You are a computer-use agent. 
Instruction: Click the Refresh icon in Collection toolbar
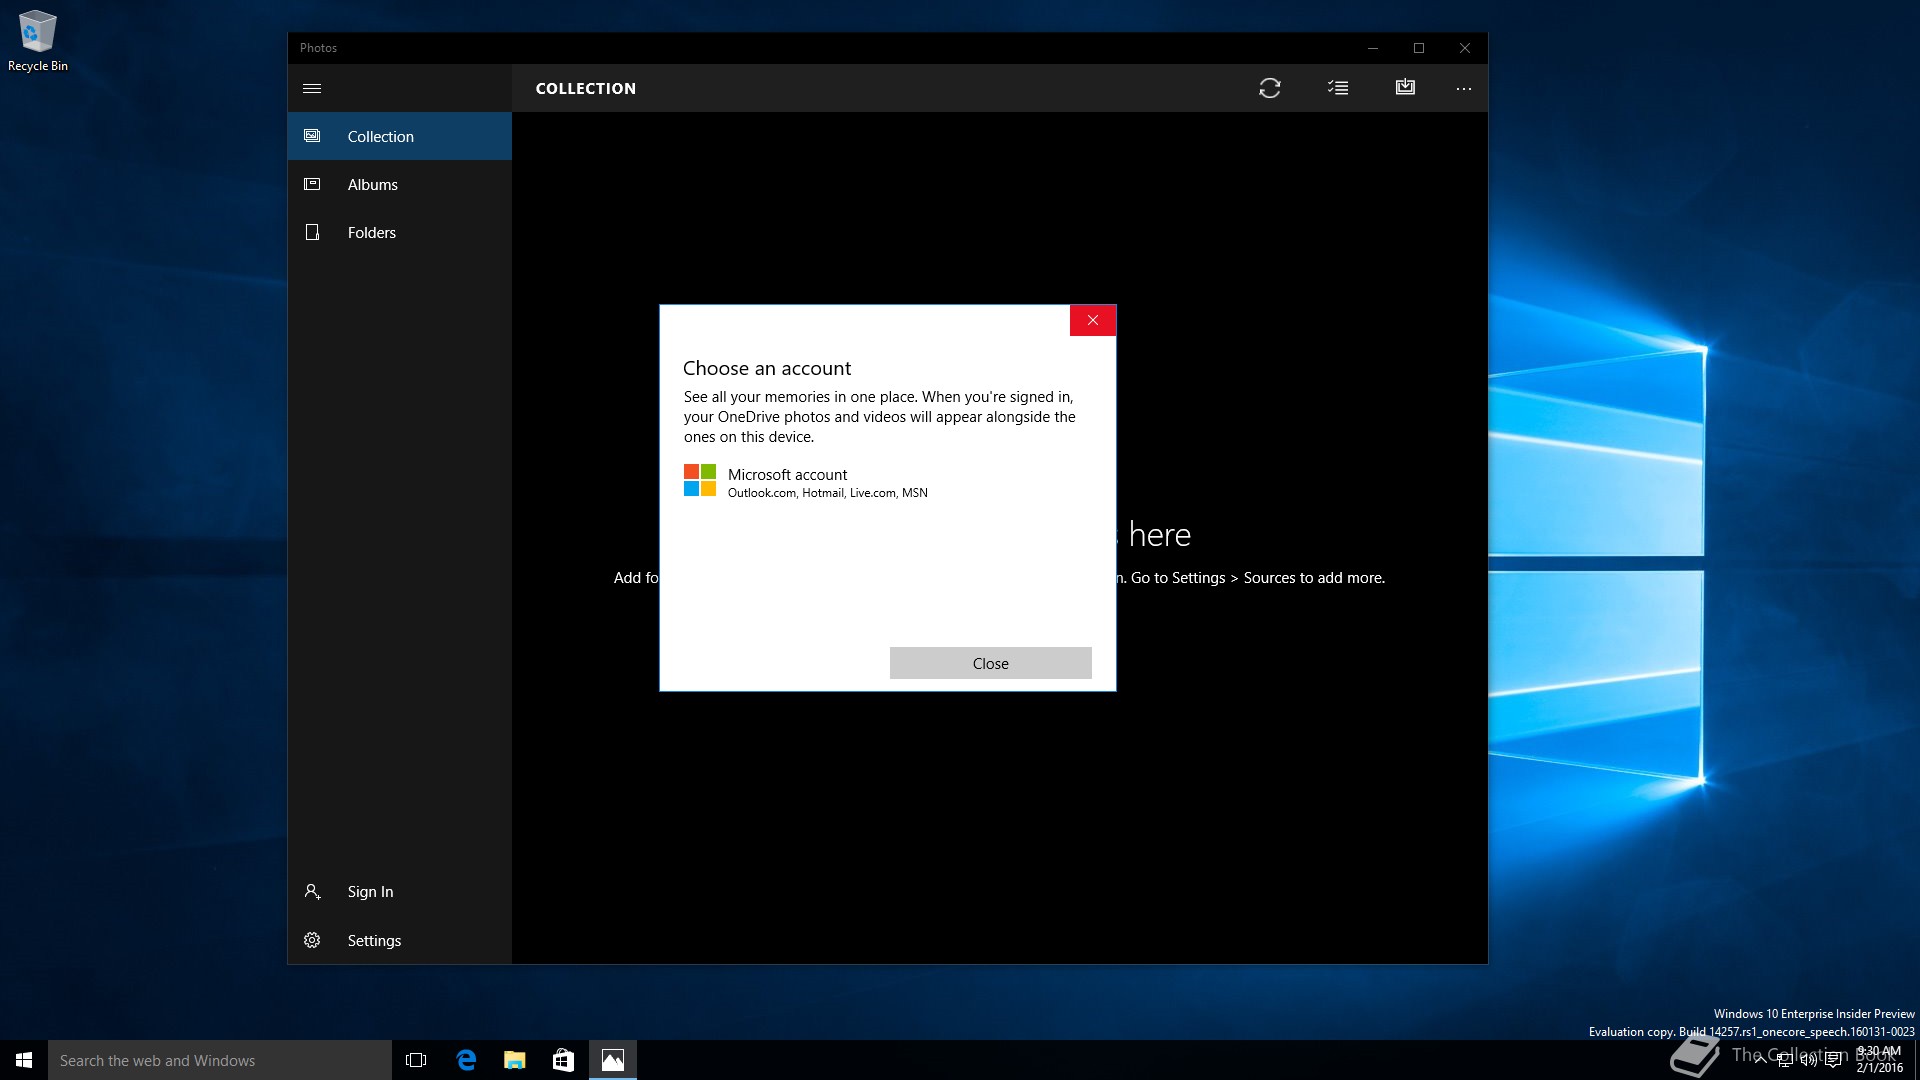point(1269,88)
